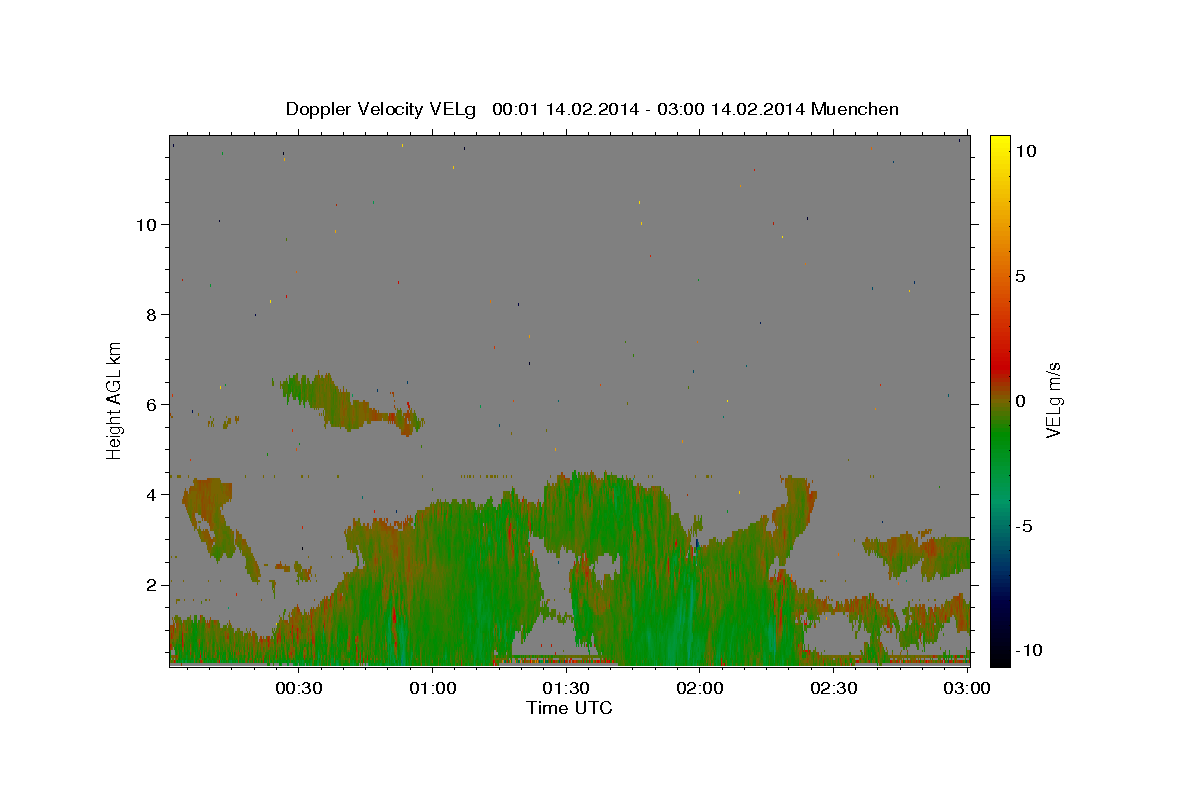This screenshot has height=800, width=1200.
Task: Click the 03:00 time tick label
Action: (967, 688)
